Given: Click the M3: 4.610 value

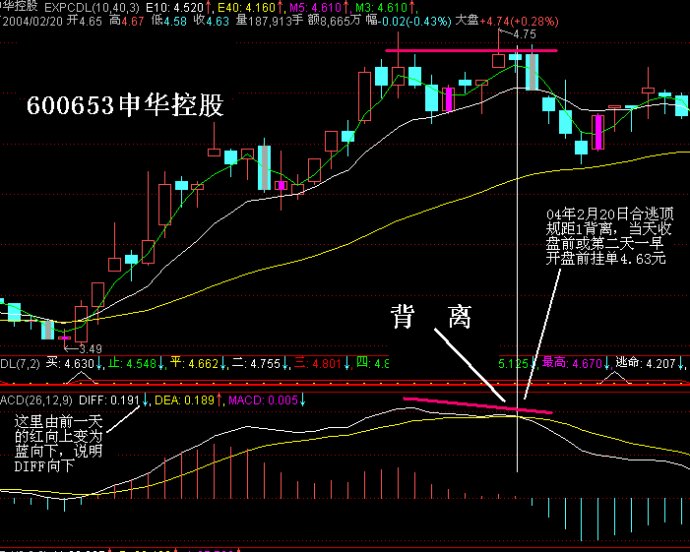Looking at the screenshot, I should coord(384,7).
